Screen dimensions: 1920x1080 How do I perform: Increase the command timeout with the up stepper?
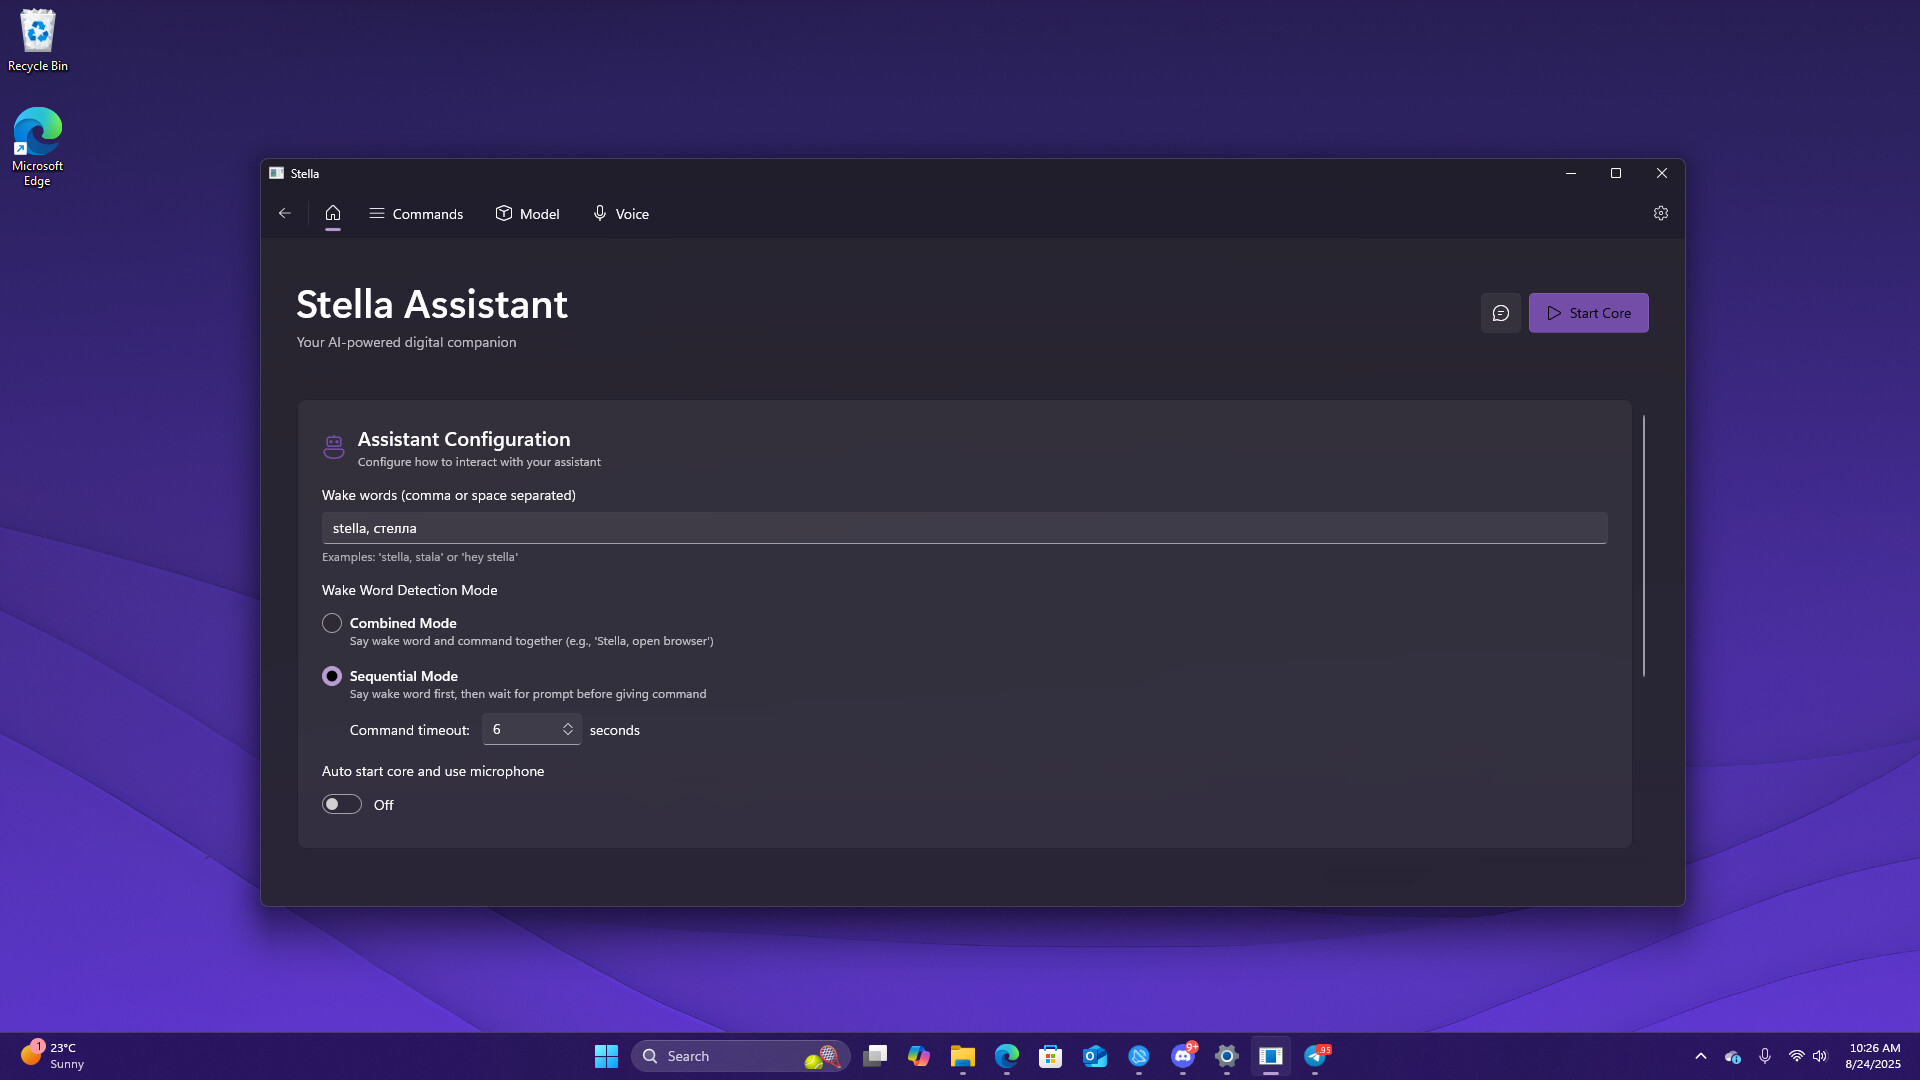coord(567,724)
